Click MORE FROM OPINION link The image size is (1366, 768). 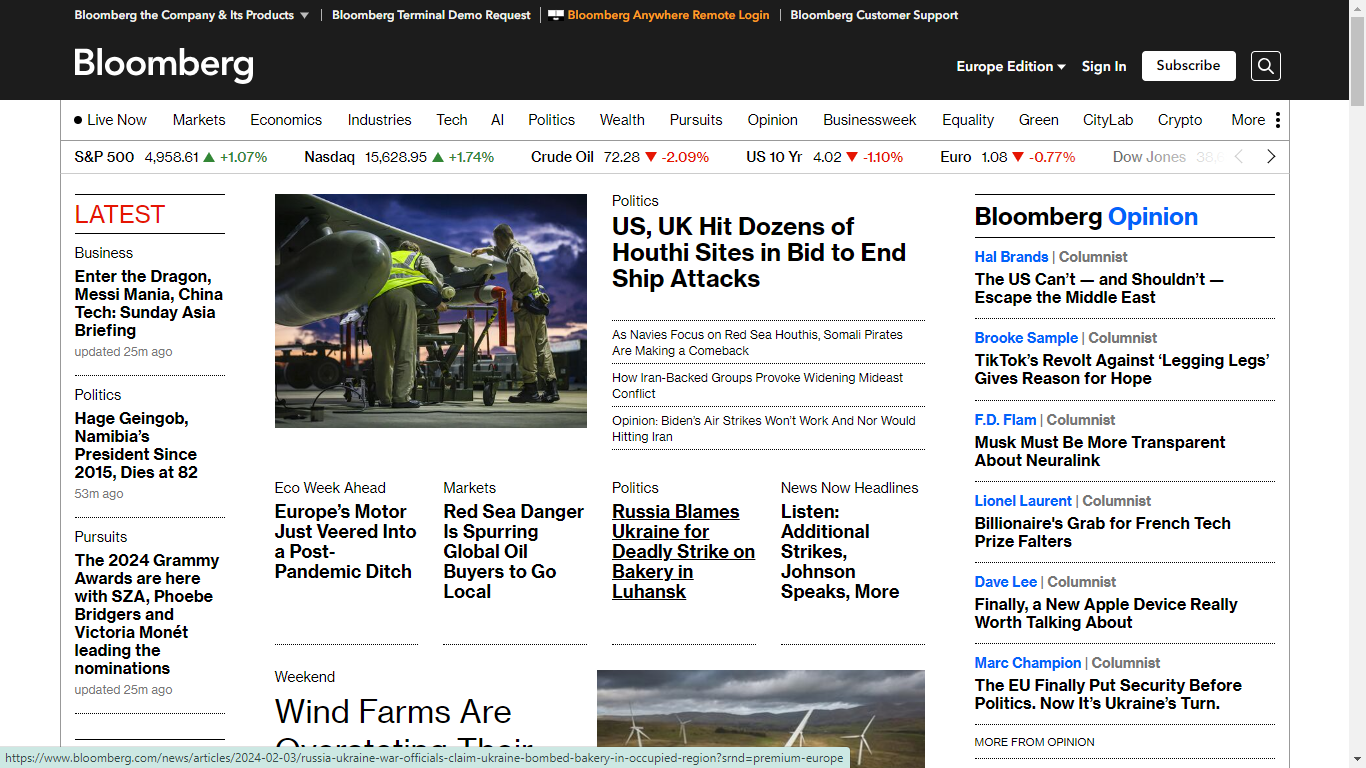pos(1034,742)
